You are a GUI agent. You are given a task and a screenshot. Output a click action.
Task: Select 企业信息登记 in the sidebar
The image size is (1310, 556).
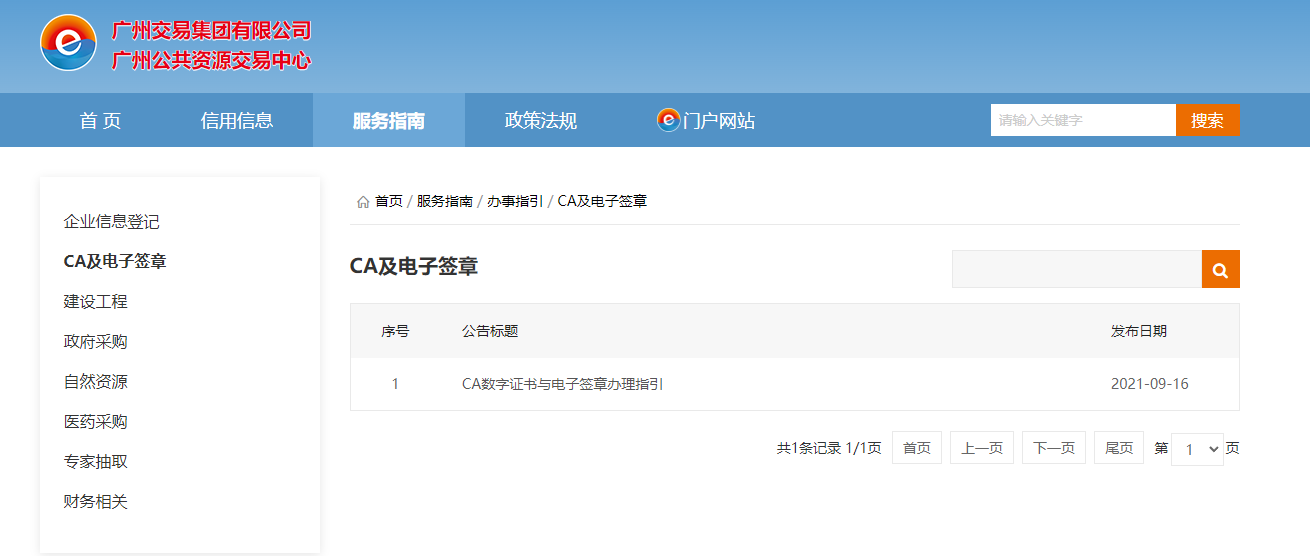(x=111, y=222)
